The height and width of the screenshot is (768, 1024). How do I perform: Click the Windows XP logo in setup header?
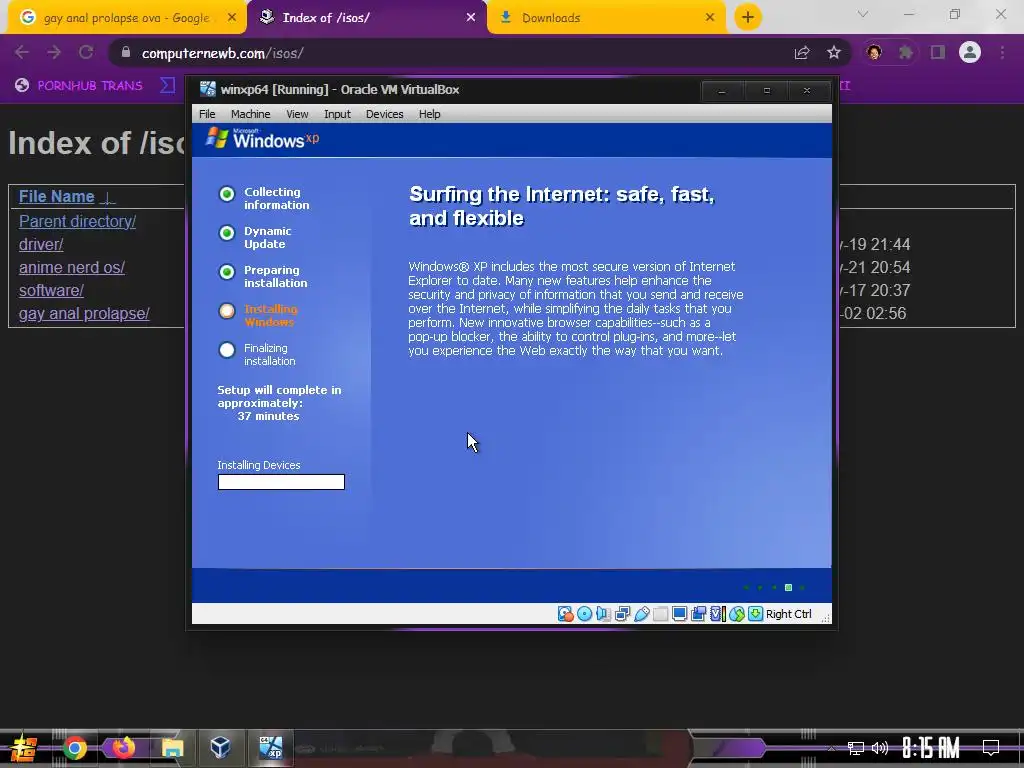[x=263, y=138]
